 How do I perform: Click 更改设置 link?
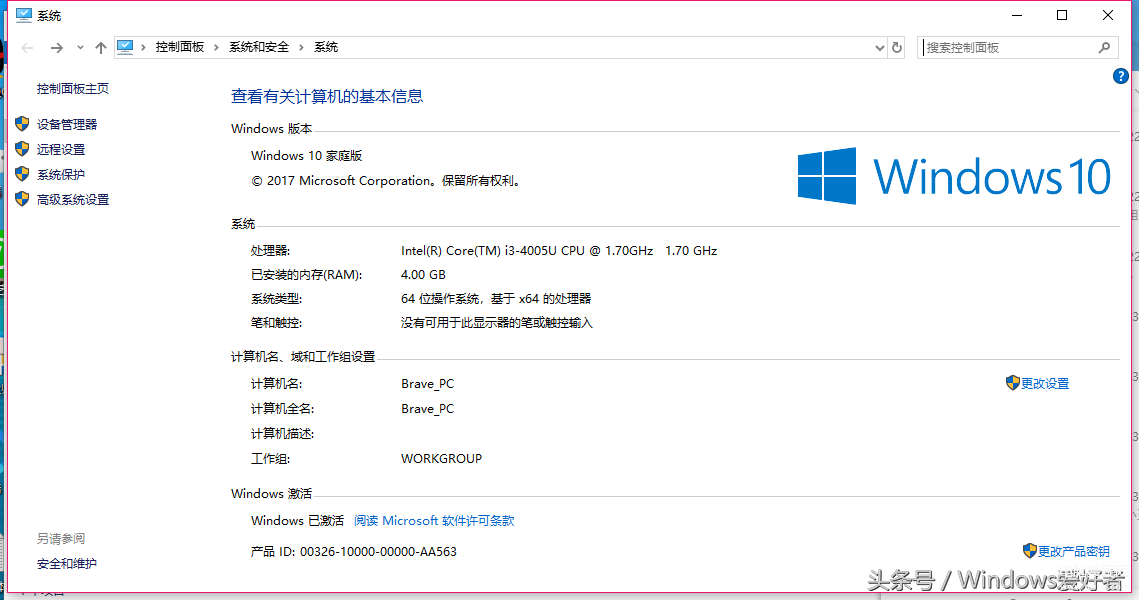pyautogui.click(x=1045, y=384)
